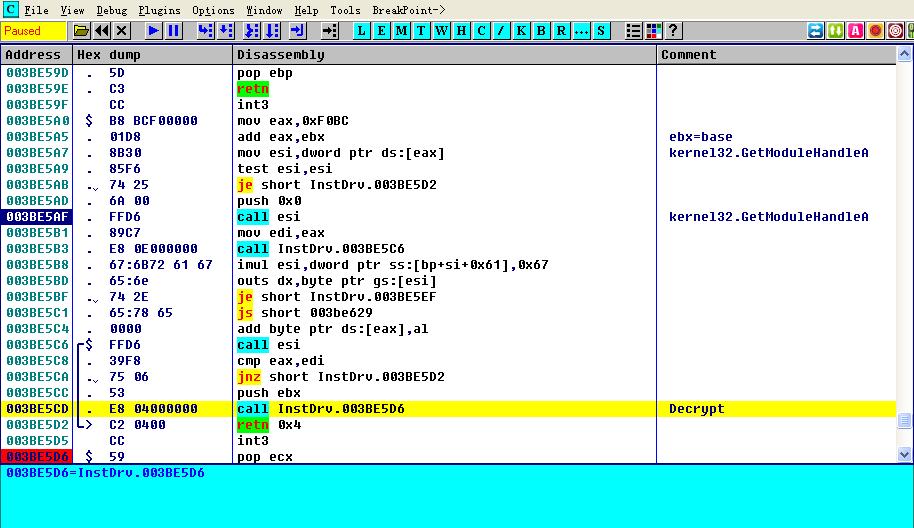This screenshot has height=528, width=914.
Task: Open the BreakPoint-> menu
Action: point(409,10)
